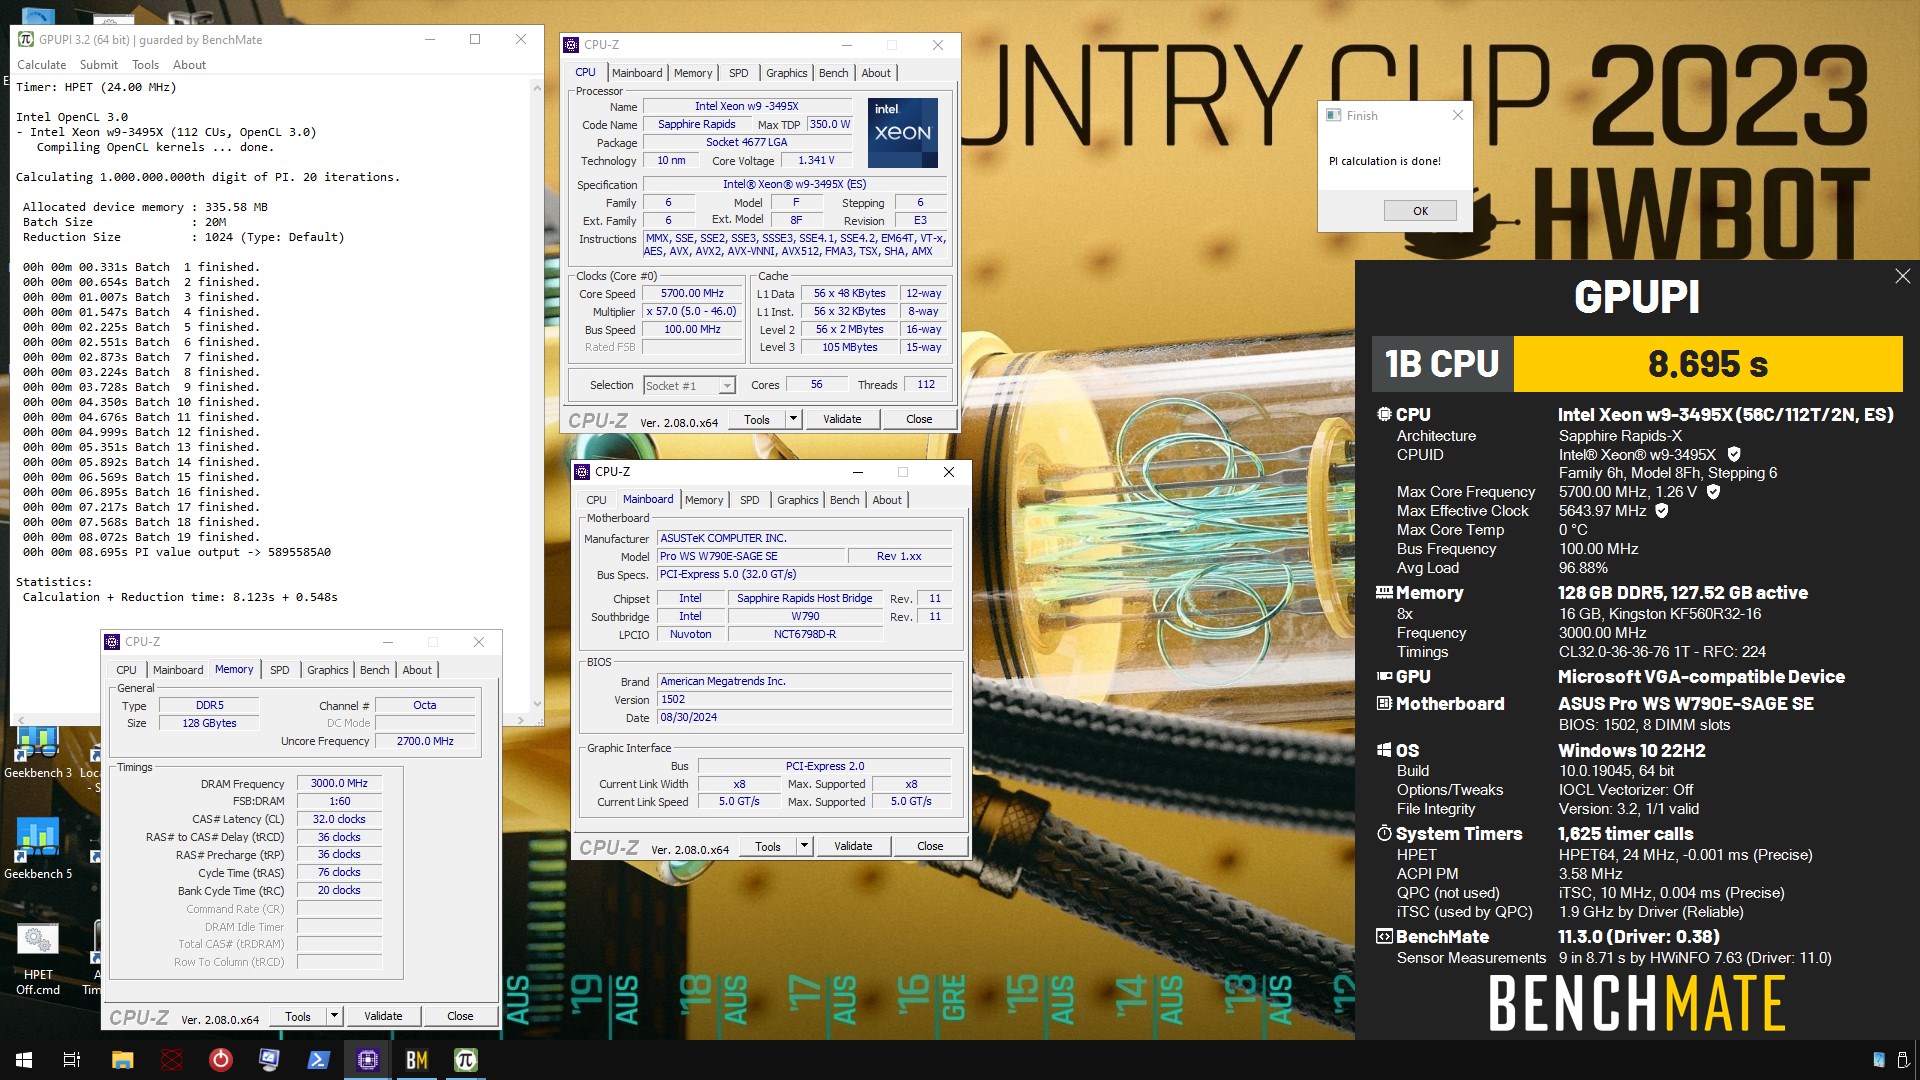Open the Geekbench 5 desktop shortcut
Image resolution: width=1920 pixels, height=1080 pixels.
38,850
